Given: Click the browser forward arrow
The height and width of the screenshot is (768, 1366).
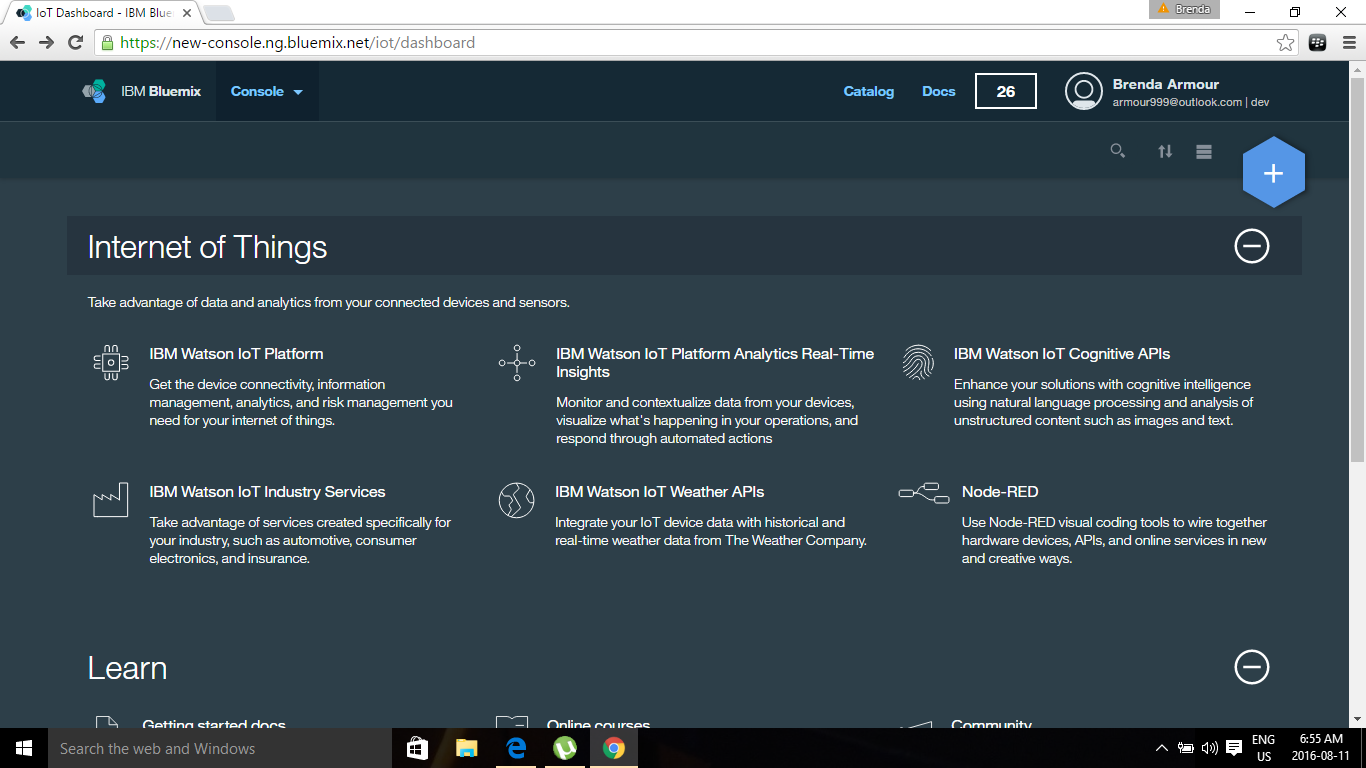Looking at the screenshot, I should pyautogui.click(x=46, y=42).
